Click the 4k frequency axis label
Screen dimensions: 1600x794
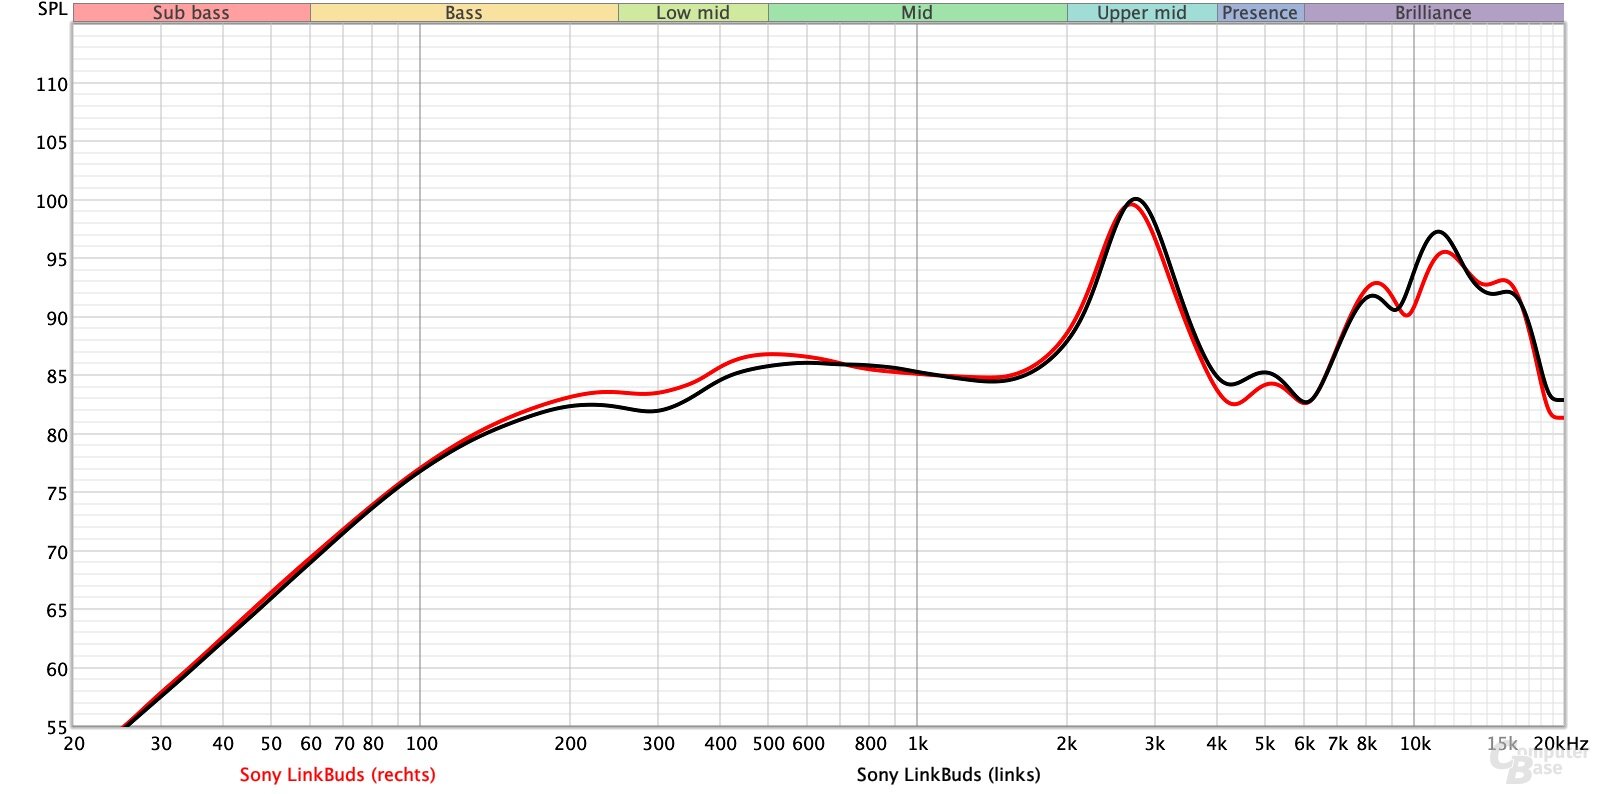1217,744
